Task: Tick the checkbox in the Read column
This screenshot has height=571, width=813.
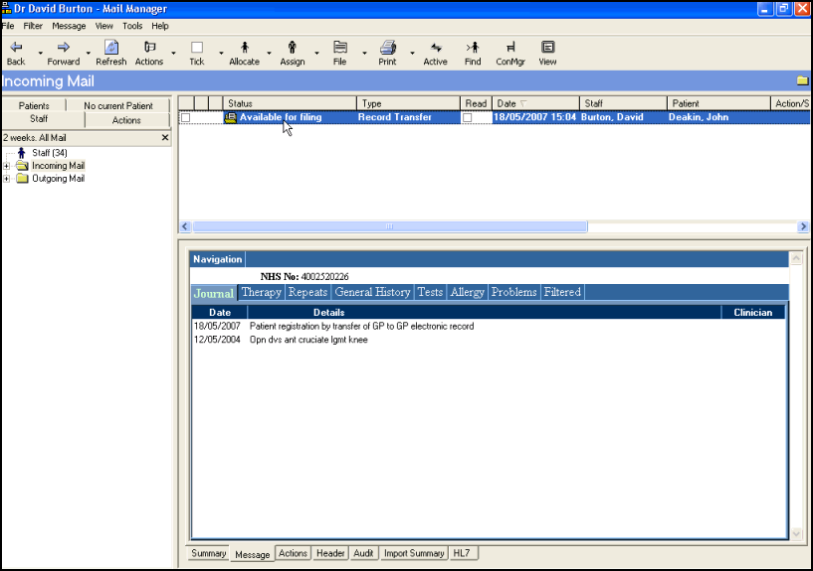Action: 467,118
